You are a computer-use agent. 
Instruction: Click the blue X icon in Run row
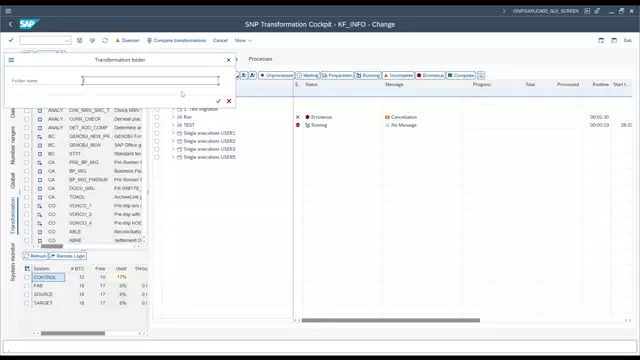click(298, 117)
